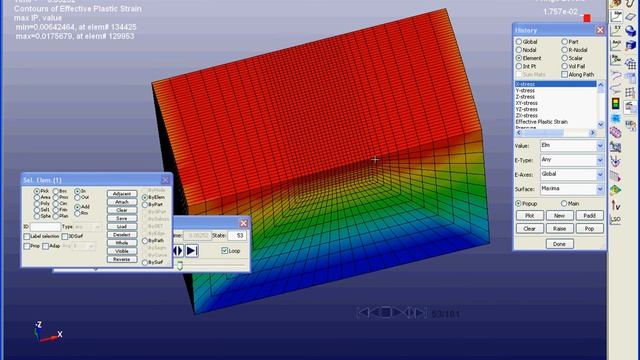This screenshot has height=360, width=640.
Task: Click the highlighted icon in right toolbar column
Action: (x=631, y=107)
